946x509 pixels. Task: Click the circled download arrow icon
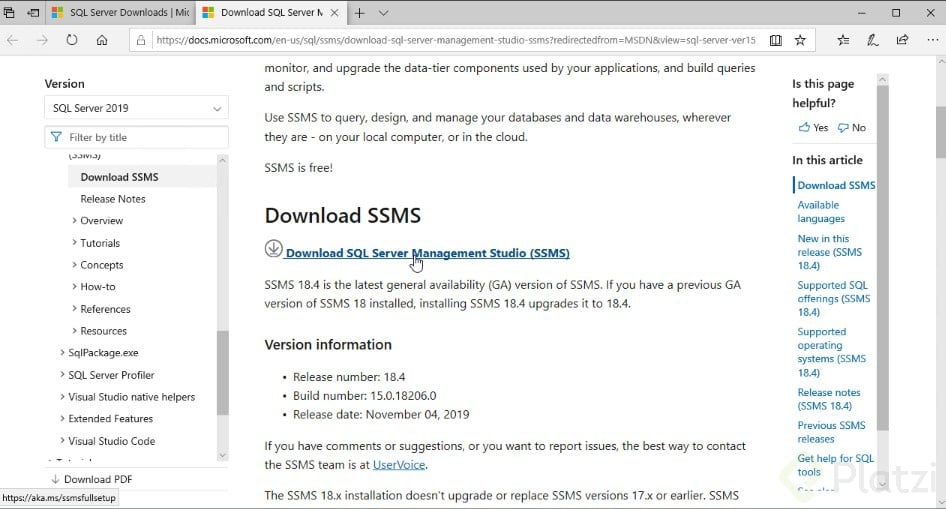click(273, 248)
